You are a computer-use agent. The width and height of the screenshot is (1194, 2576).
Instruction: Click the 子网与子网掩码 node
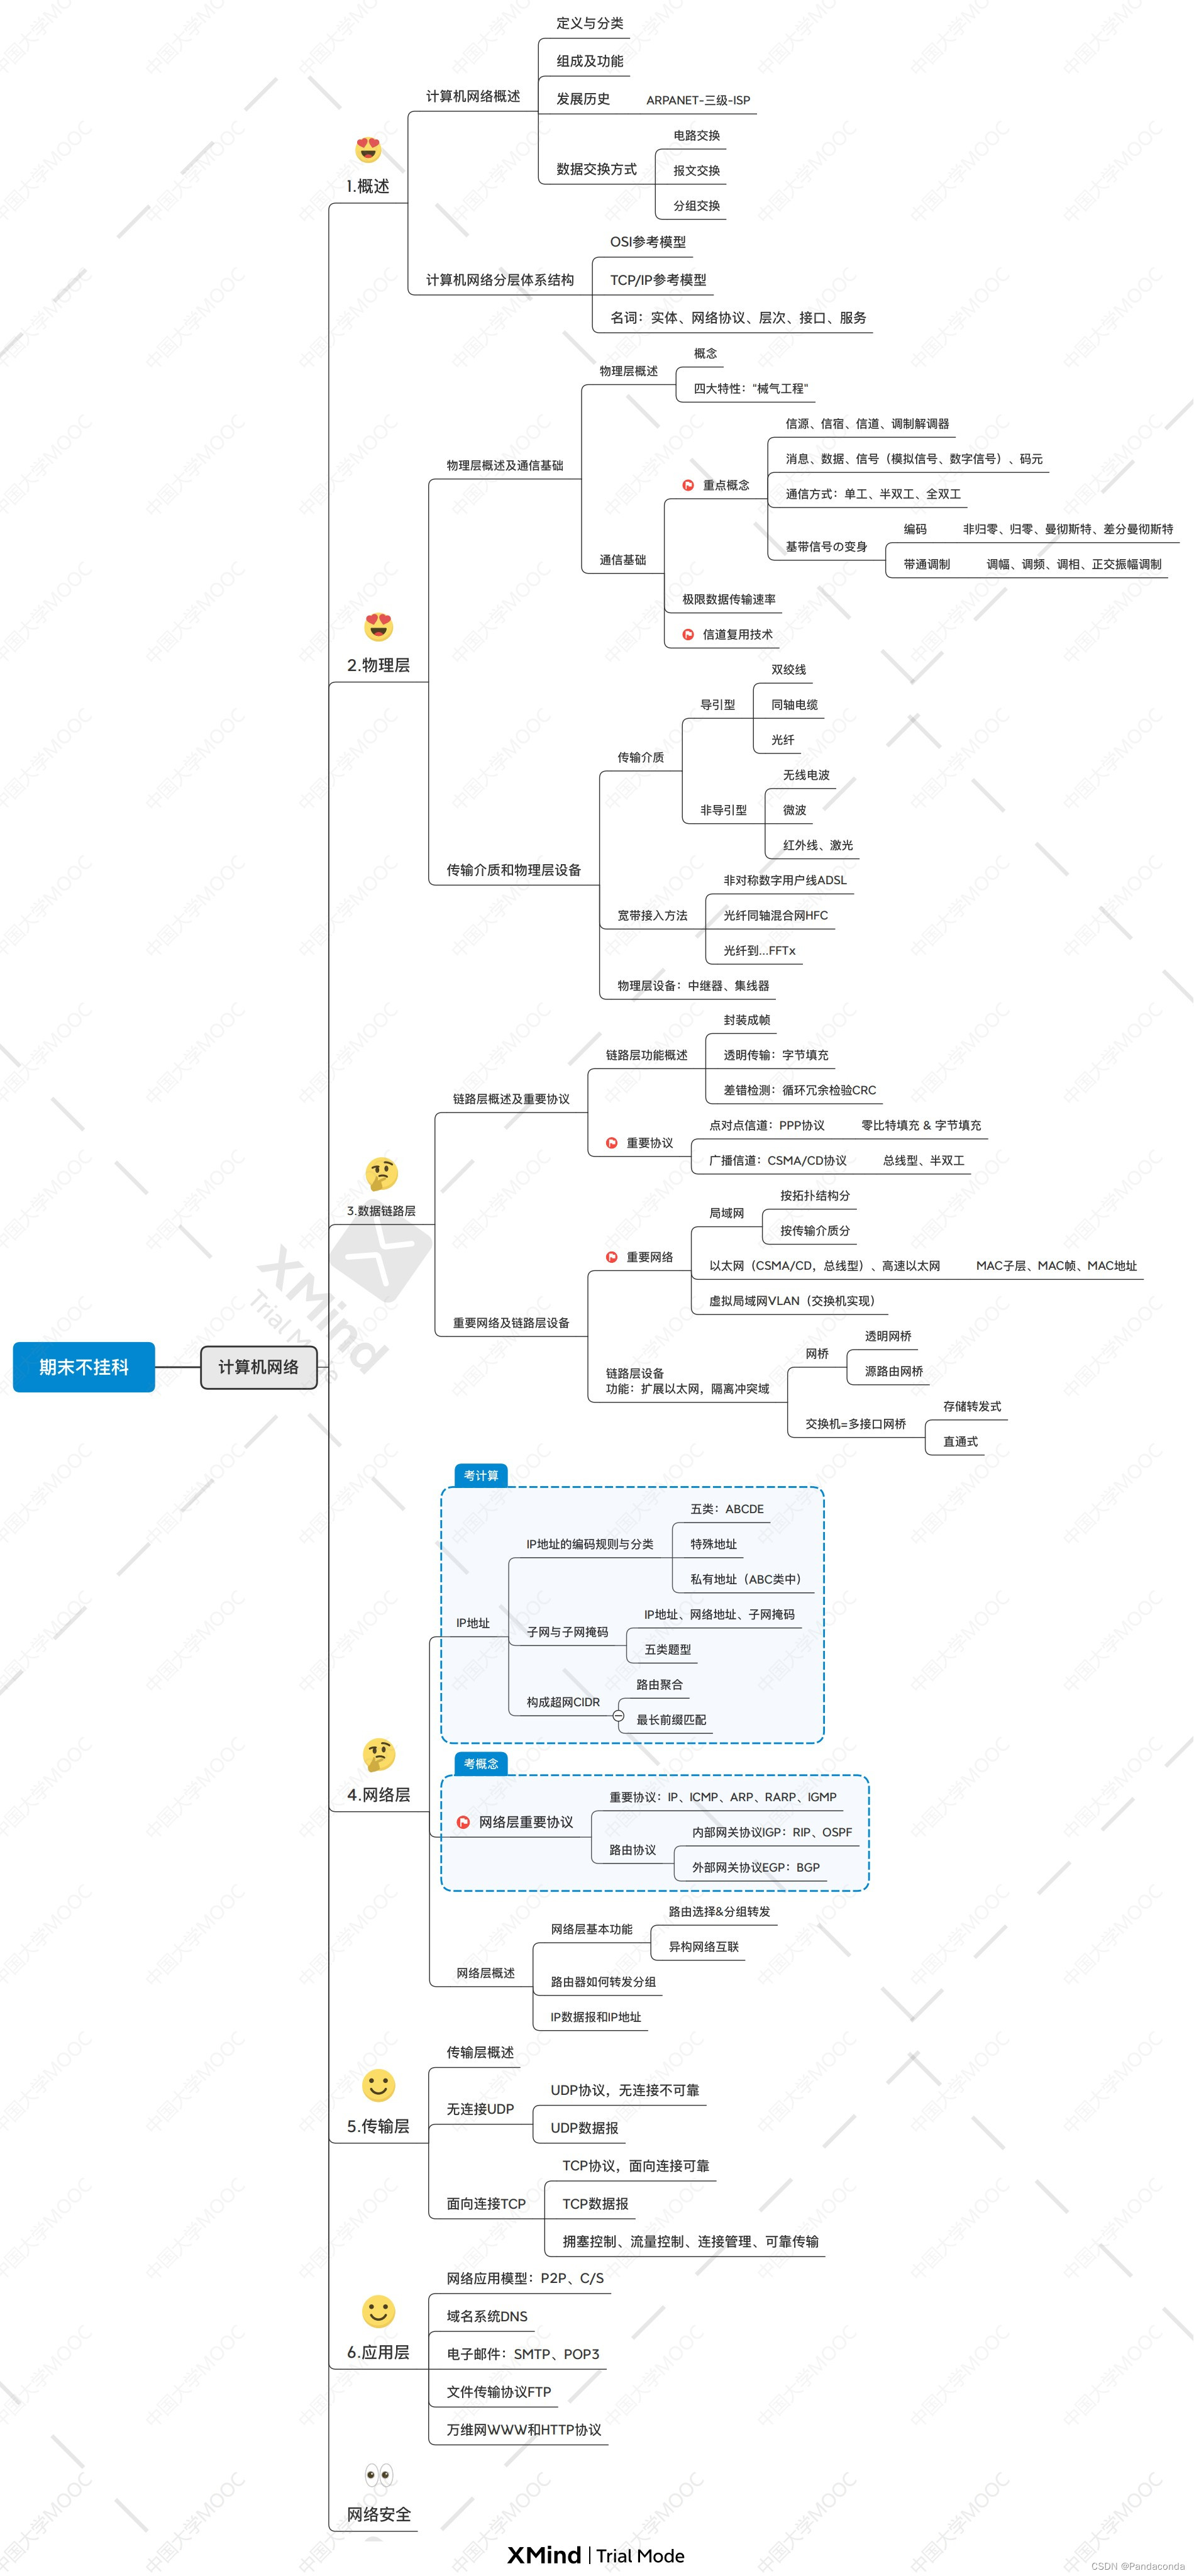click(x=567, y=1632)
